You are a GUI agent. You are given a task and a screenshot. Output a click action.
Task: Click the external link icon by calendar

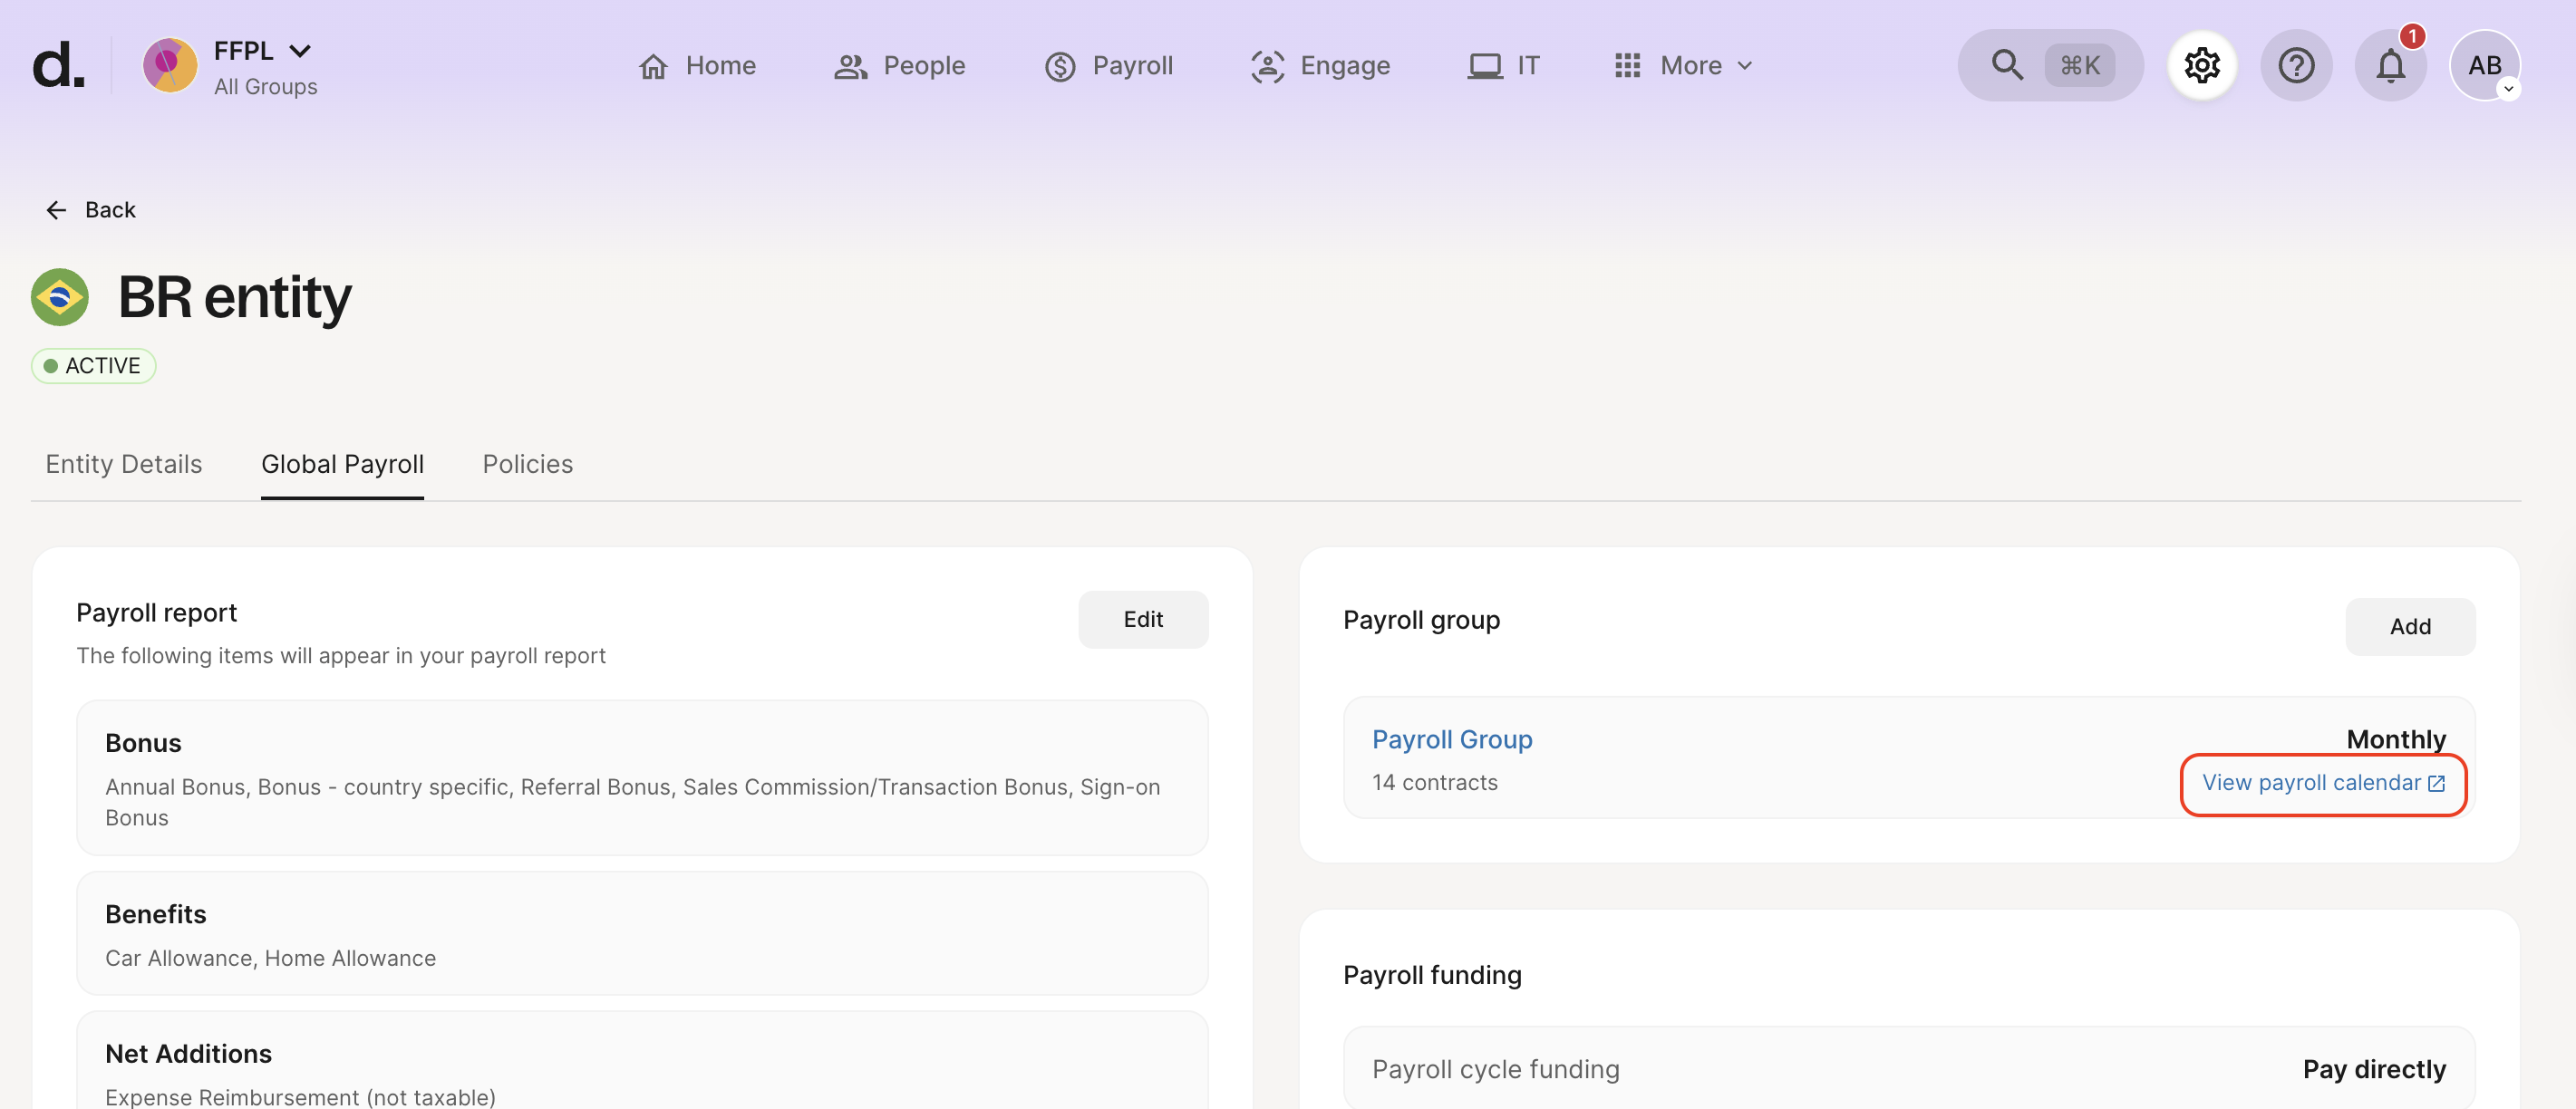[2436, 784]
